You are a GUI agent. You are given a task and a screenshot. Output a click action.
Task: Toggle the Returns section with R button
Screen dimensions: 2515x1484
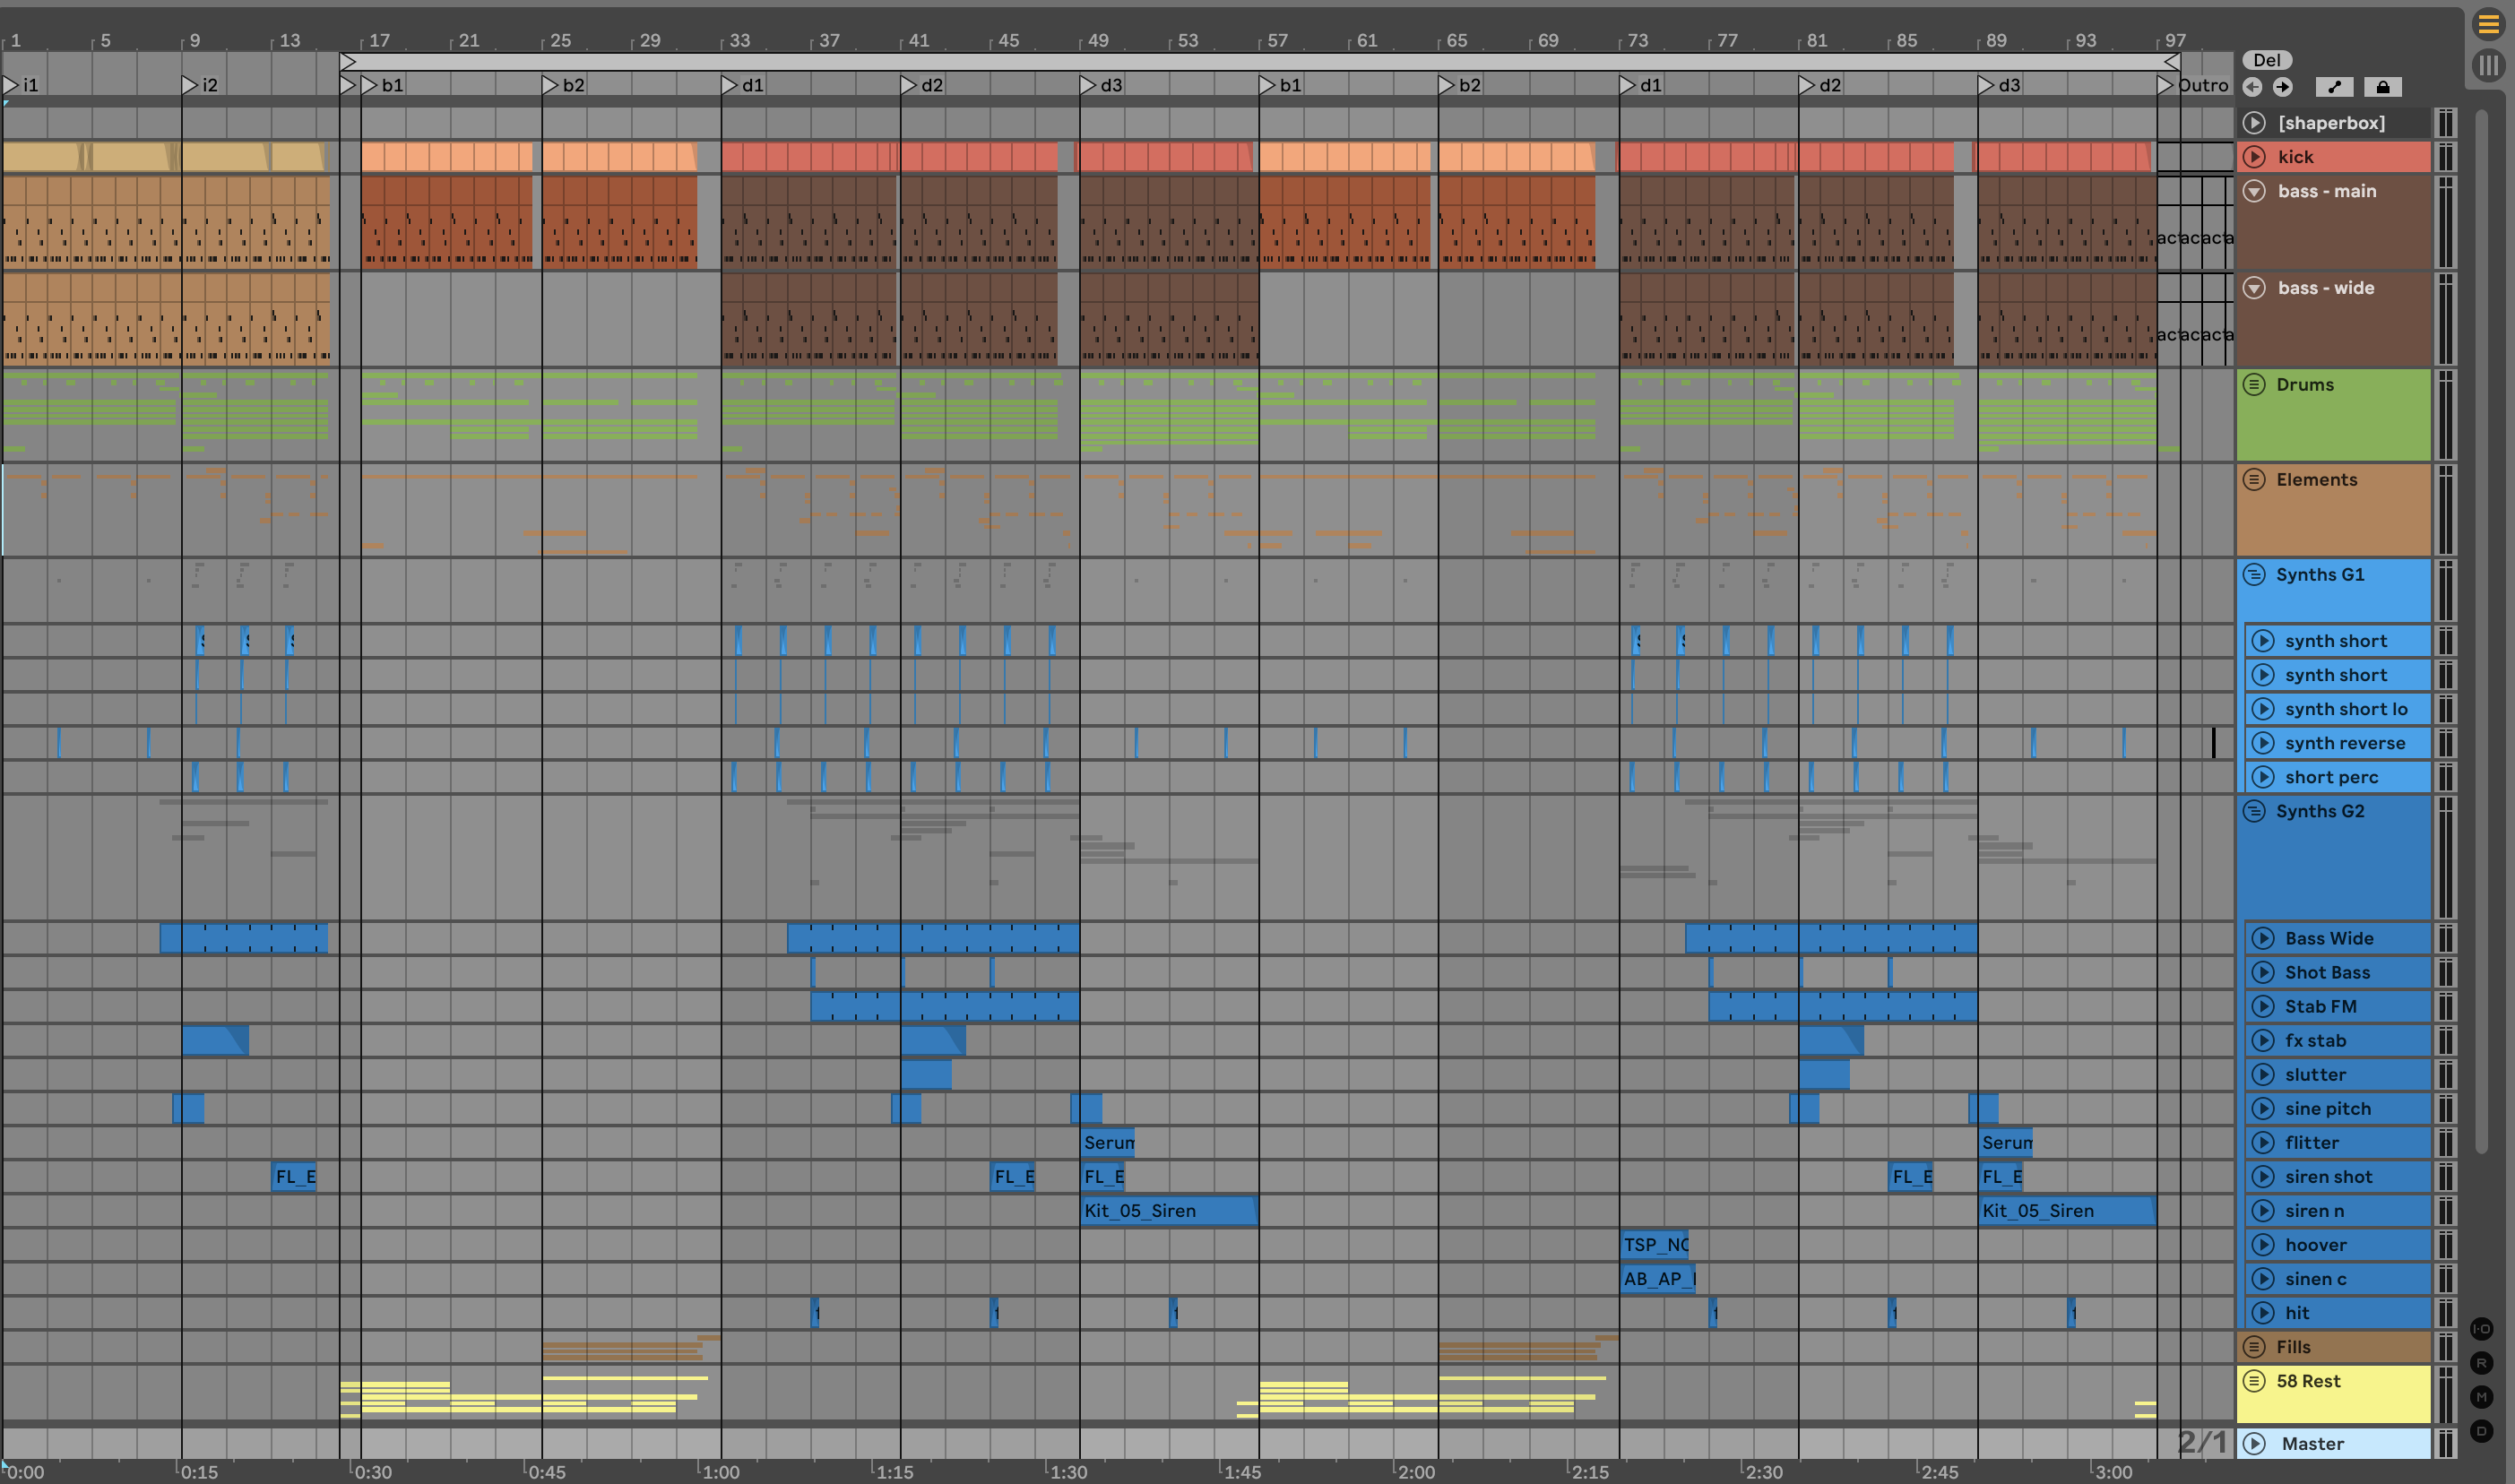tap(2481, 1363)
